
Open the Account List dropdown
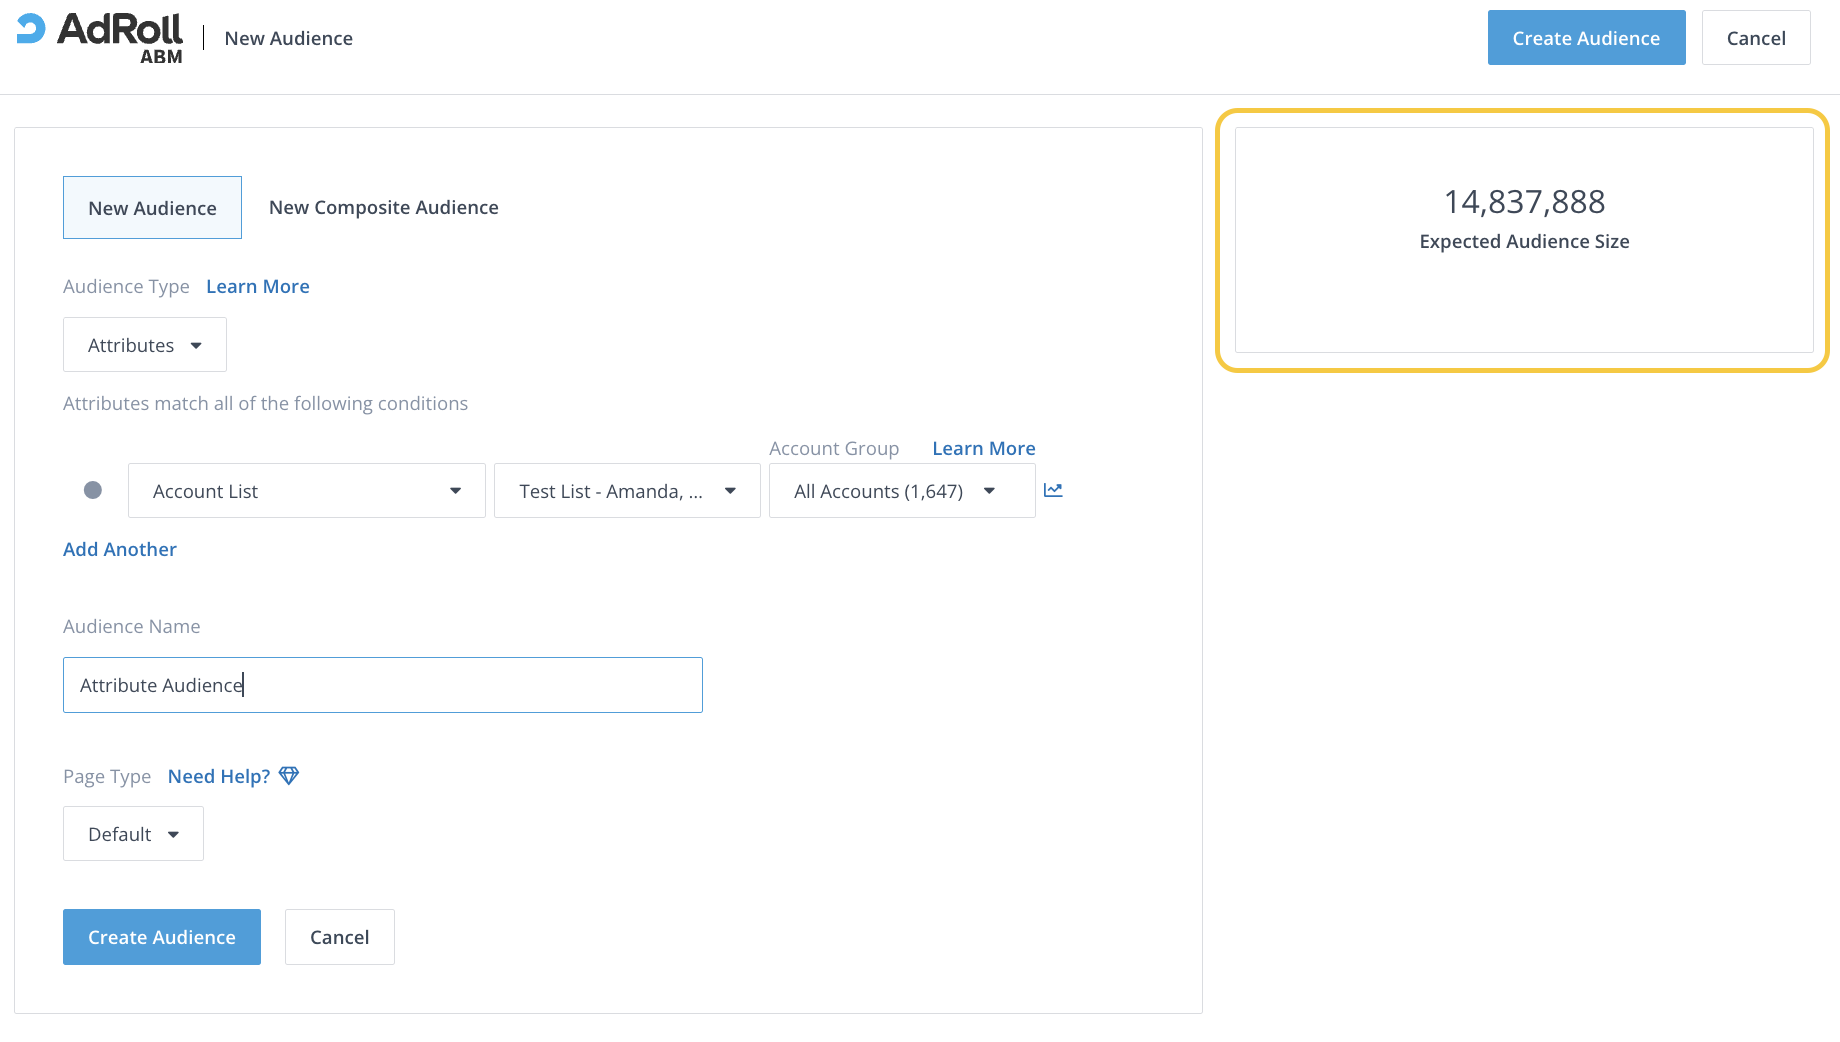[x=306, y=491]
